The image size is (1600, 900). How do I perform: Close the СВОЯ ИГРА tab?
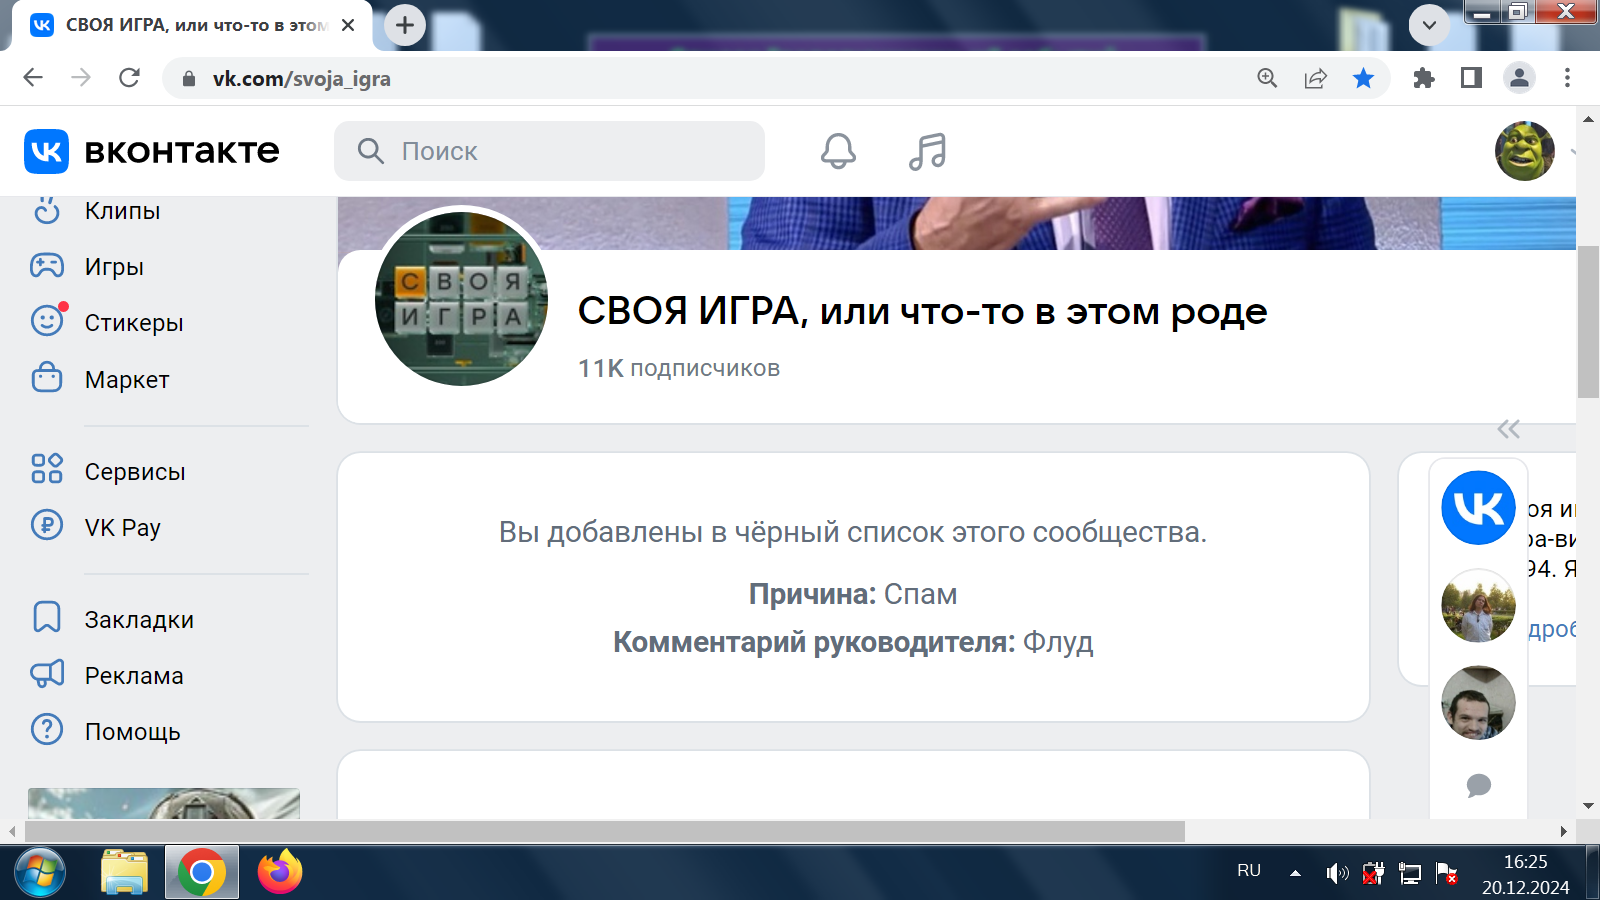(x=348, y=25)
